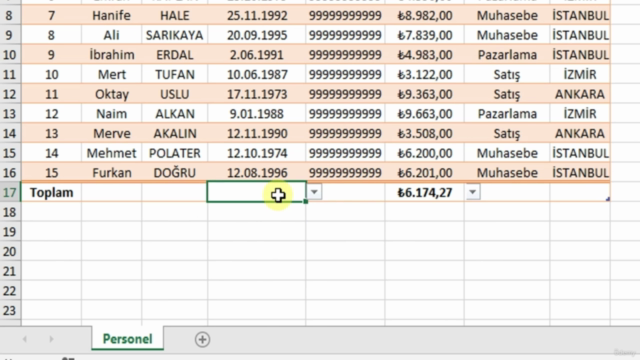Open dropdown next to ₺6.174,27 total

tap(473, 192)
